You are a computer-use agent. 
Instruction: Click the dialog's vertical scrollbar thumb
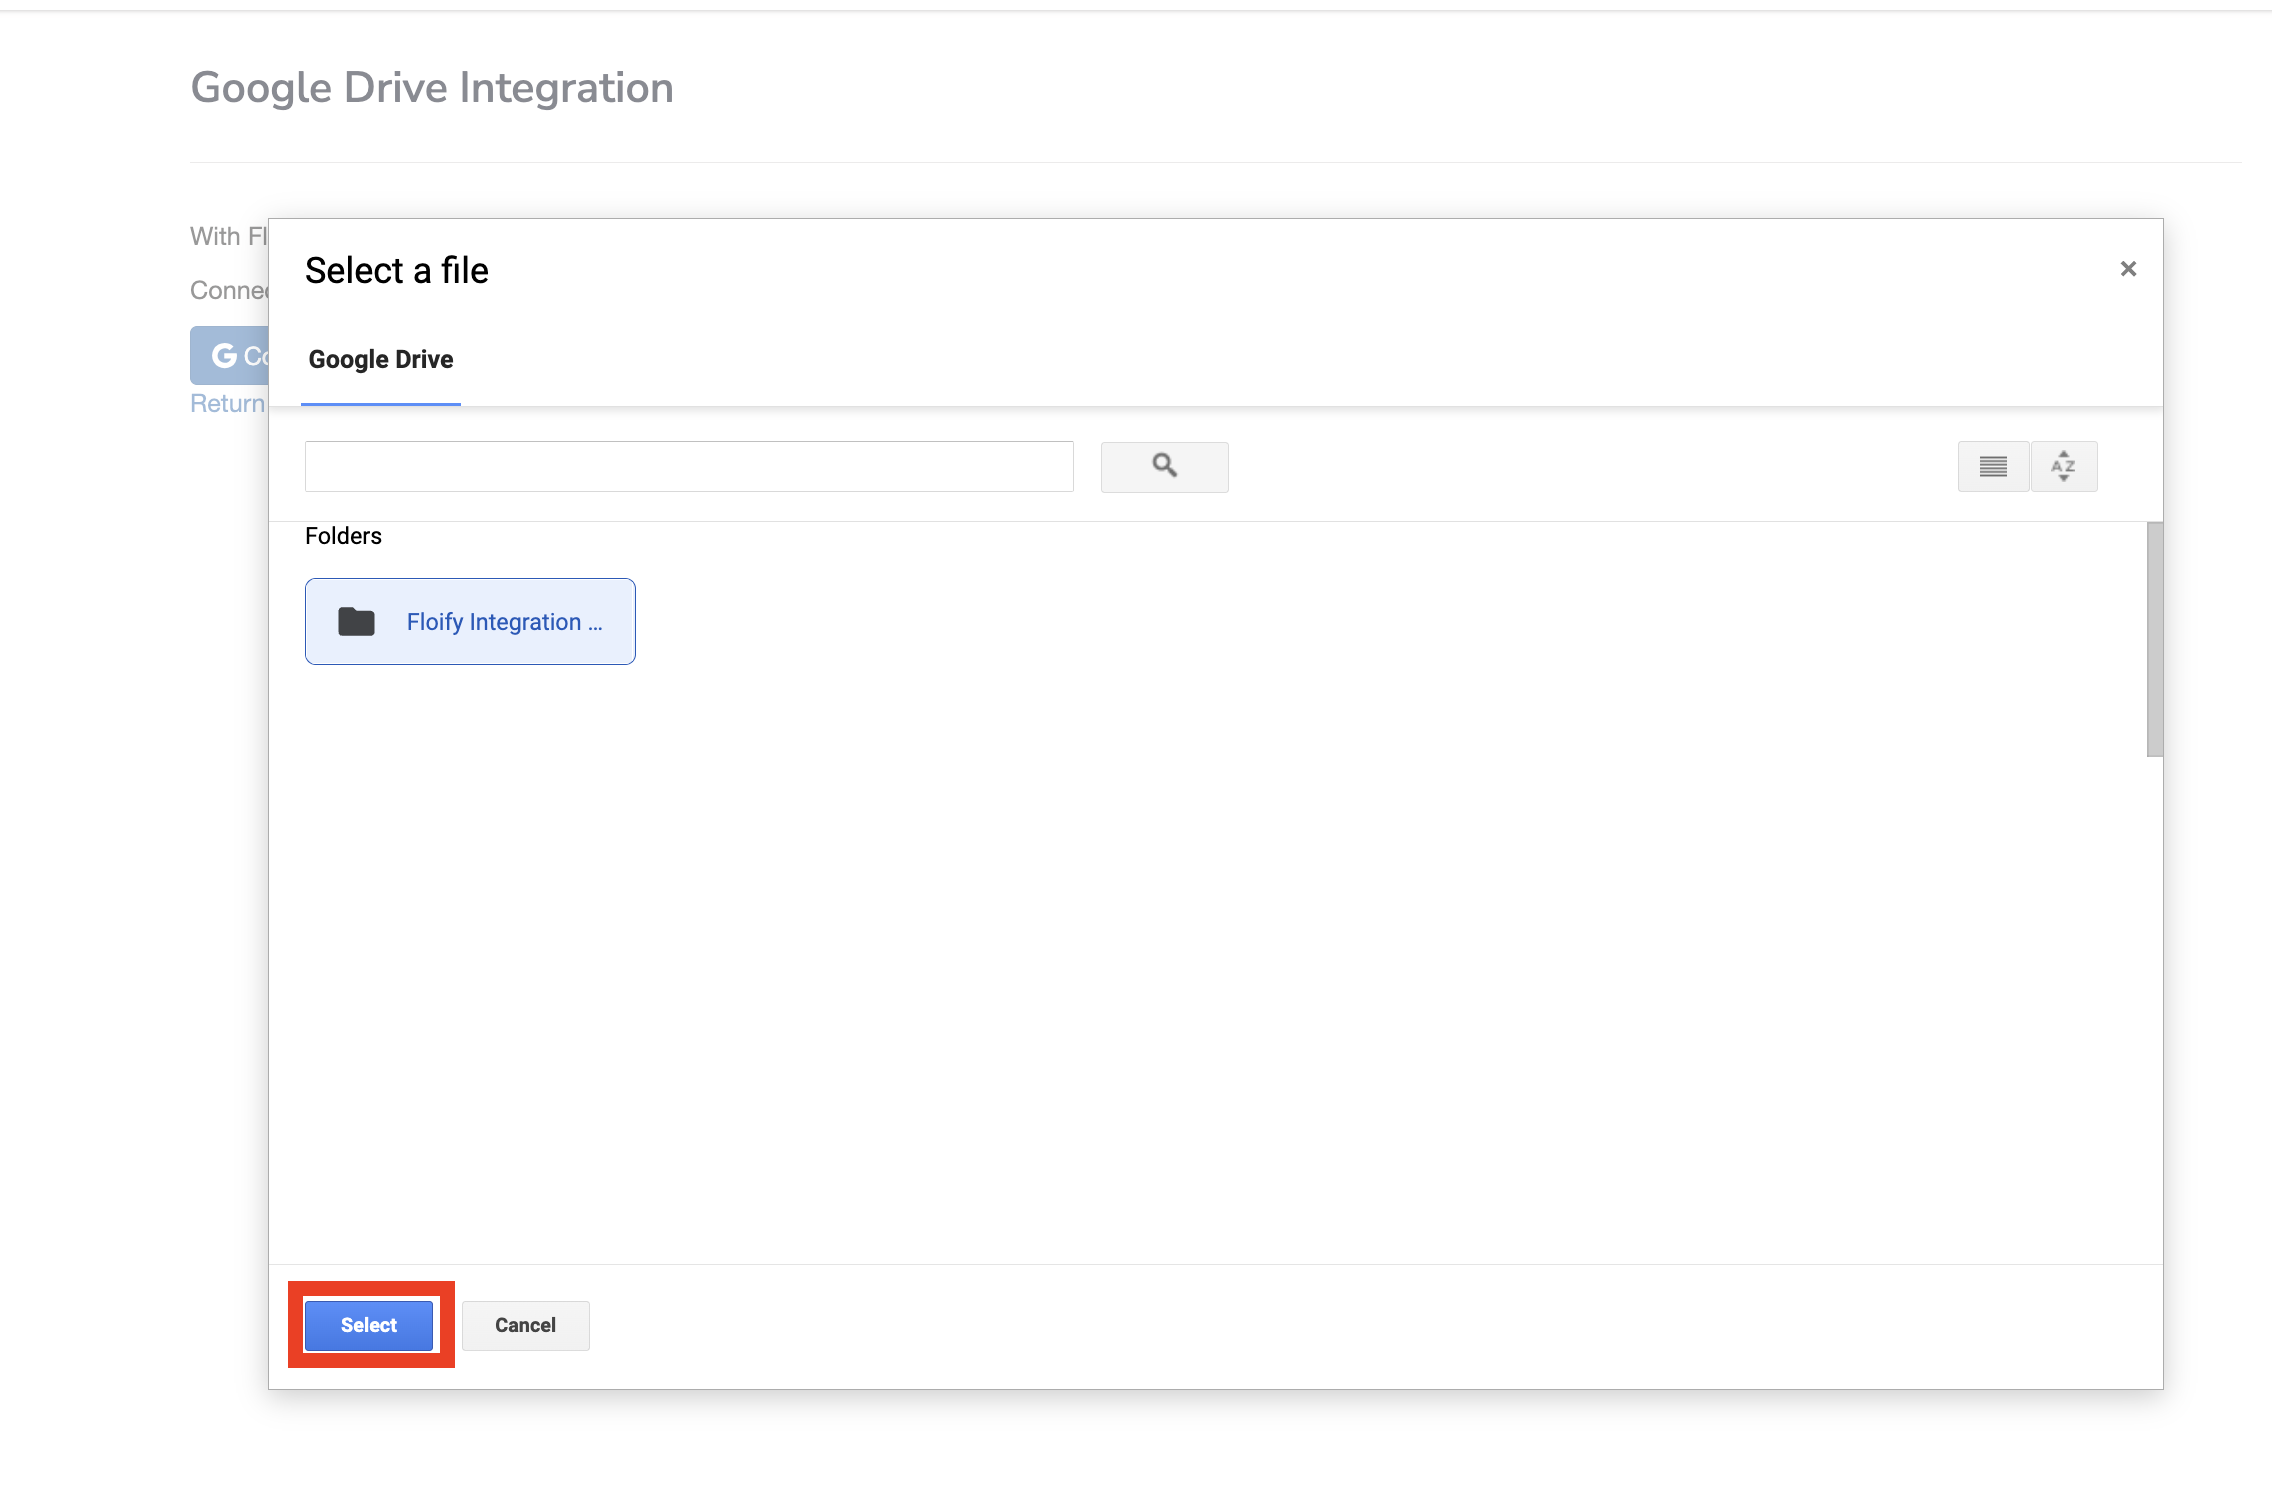[2154, 640]
